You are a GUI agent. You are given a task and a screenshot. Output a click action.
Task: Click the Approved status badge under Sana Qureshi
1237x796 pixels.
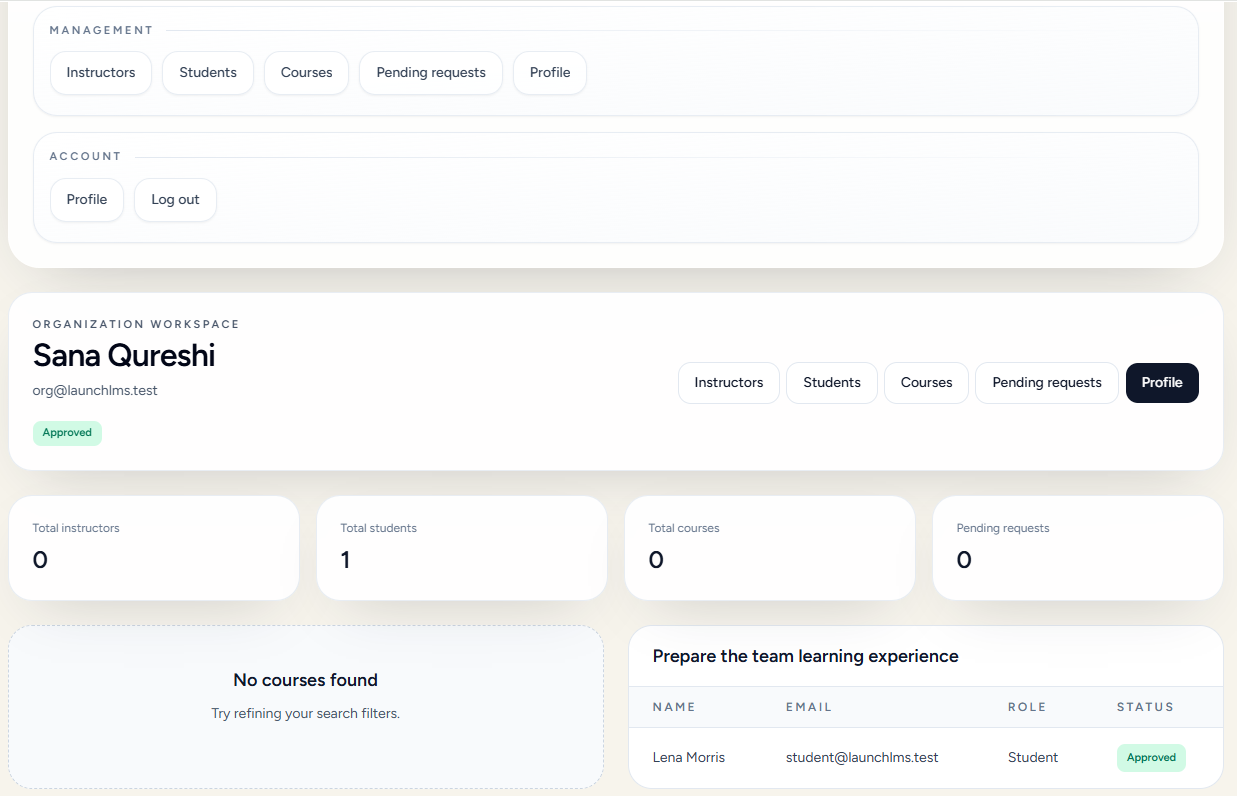point(67,432)
